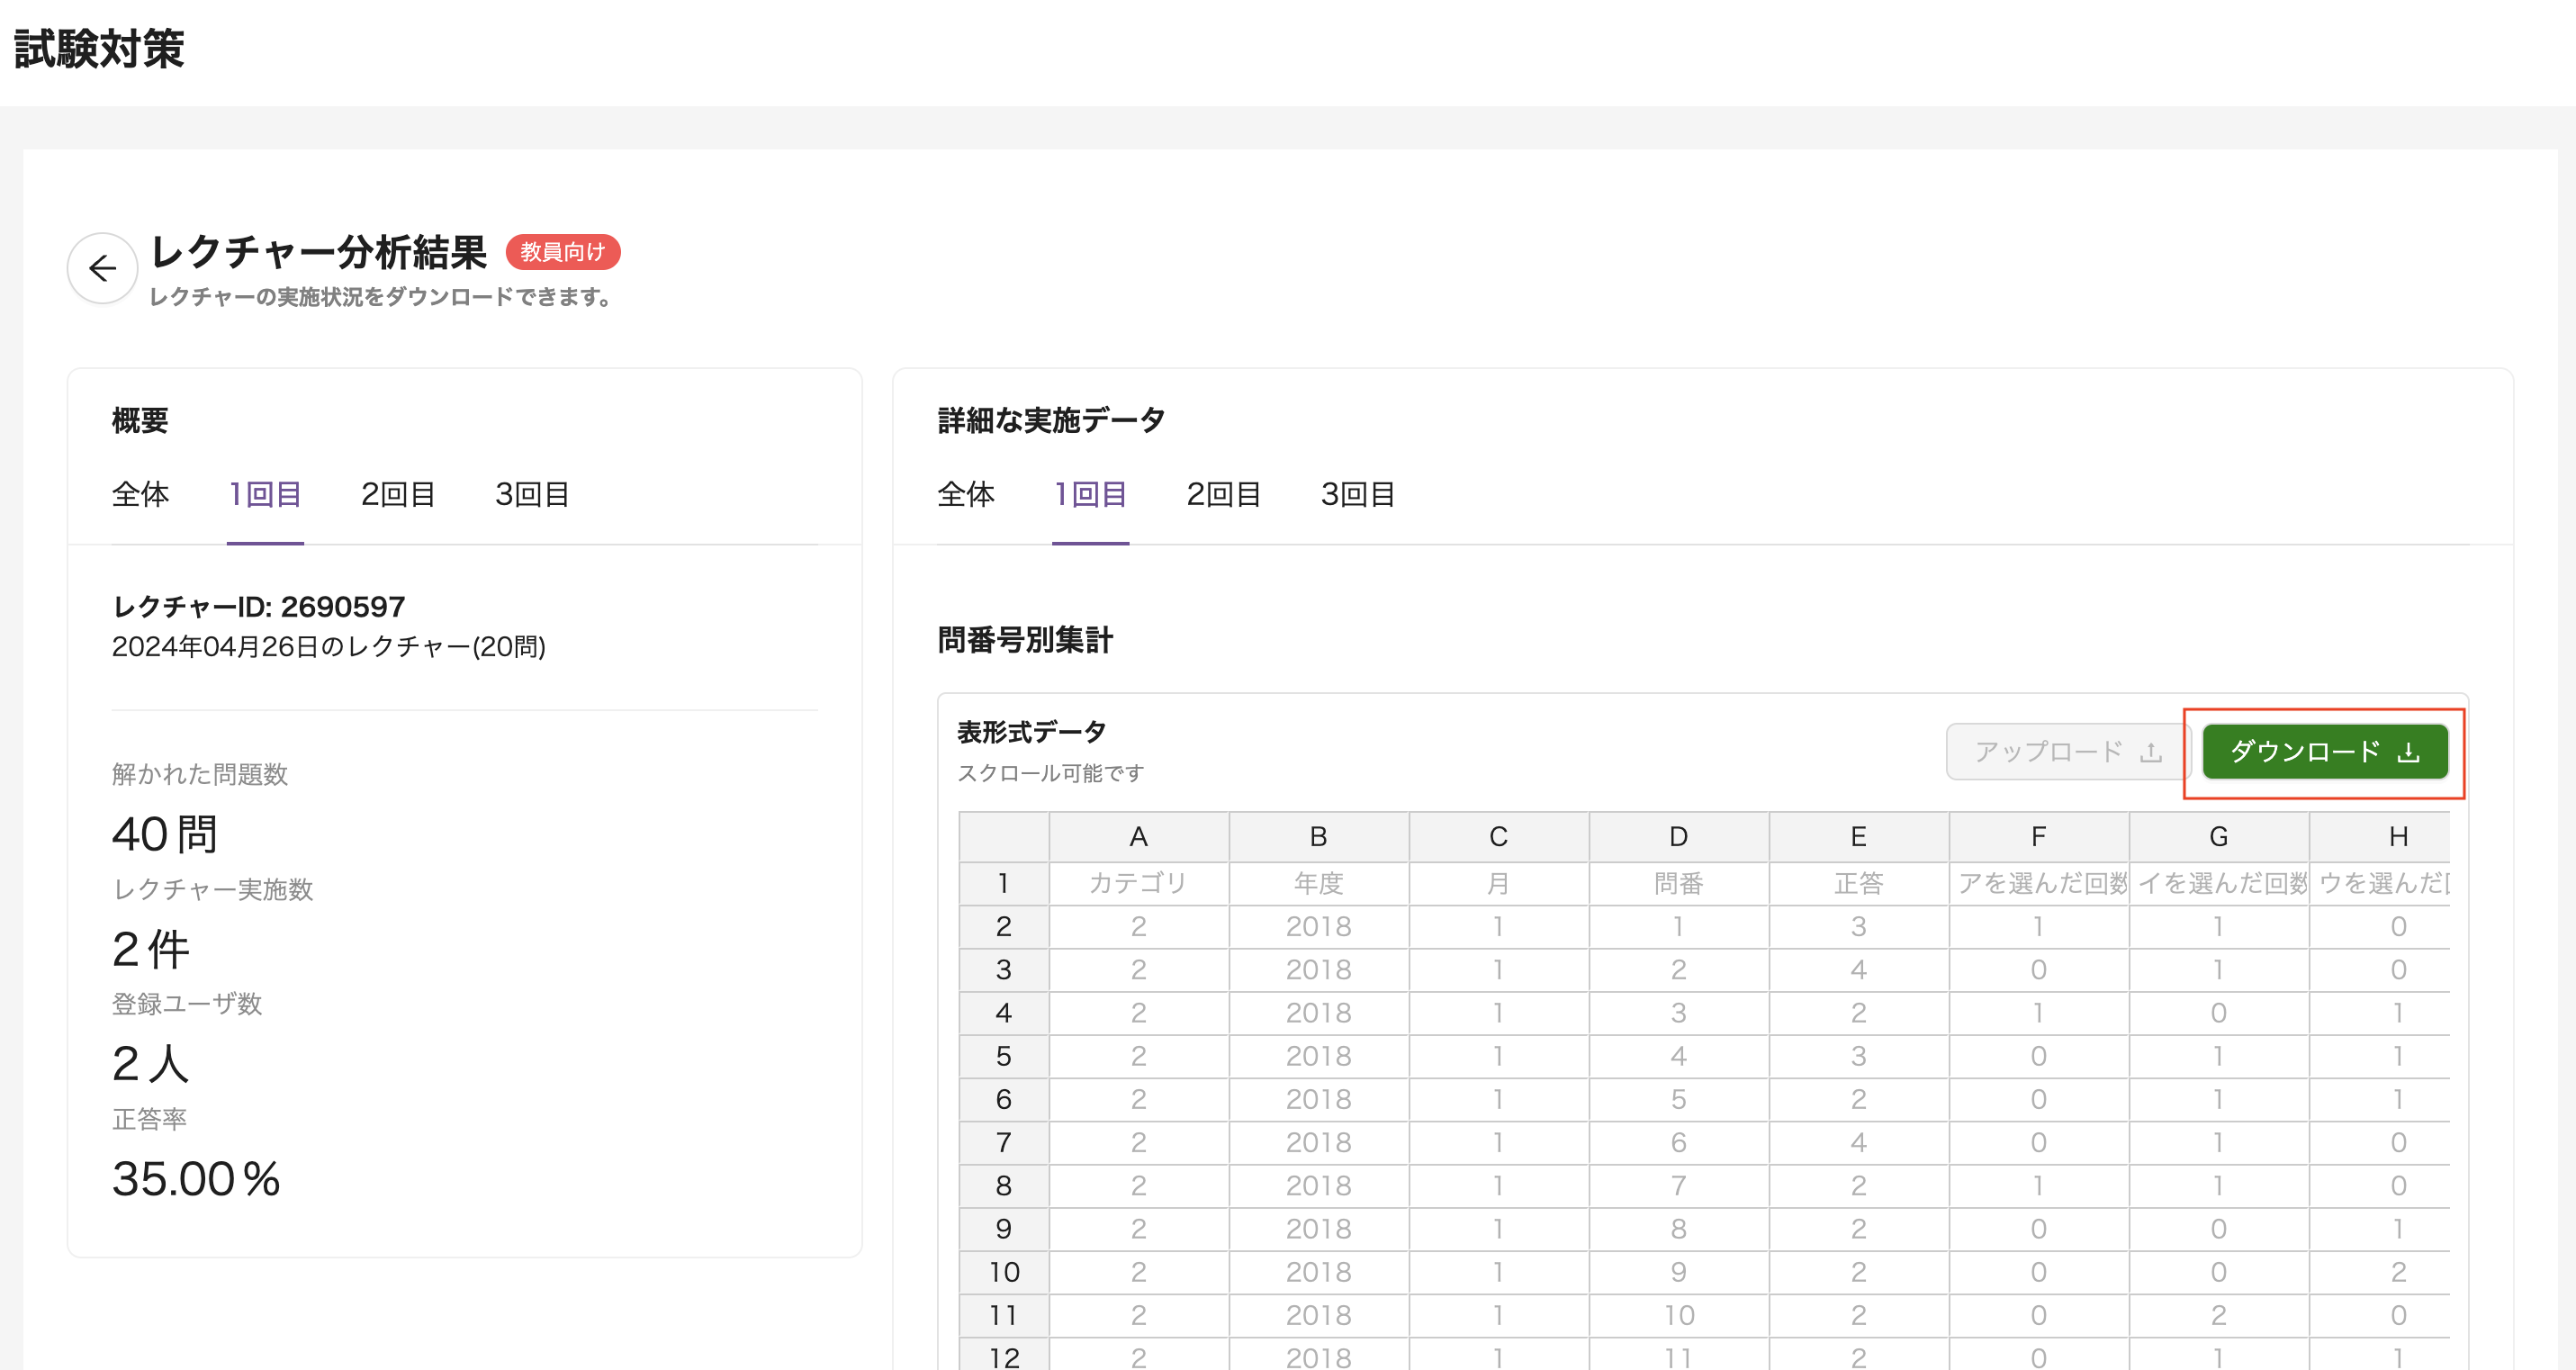Open 全体 tab in 詳細な実施データ
Image resolution: width=2576 pixels, height=1370 pixels.
pos(965,494)
